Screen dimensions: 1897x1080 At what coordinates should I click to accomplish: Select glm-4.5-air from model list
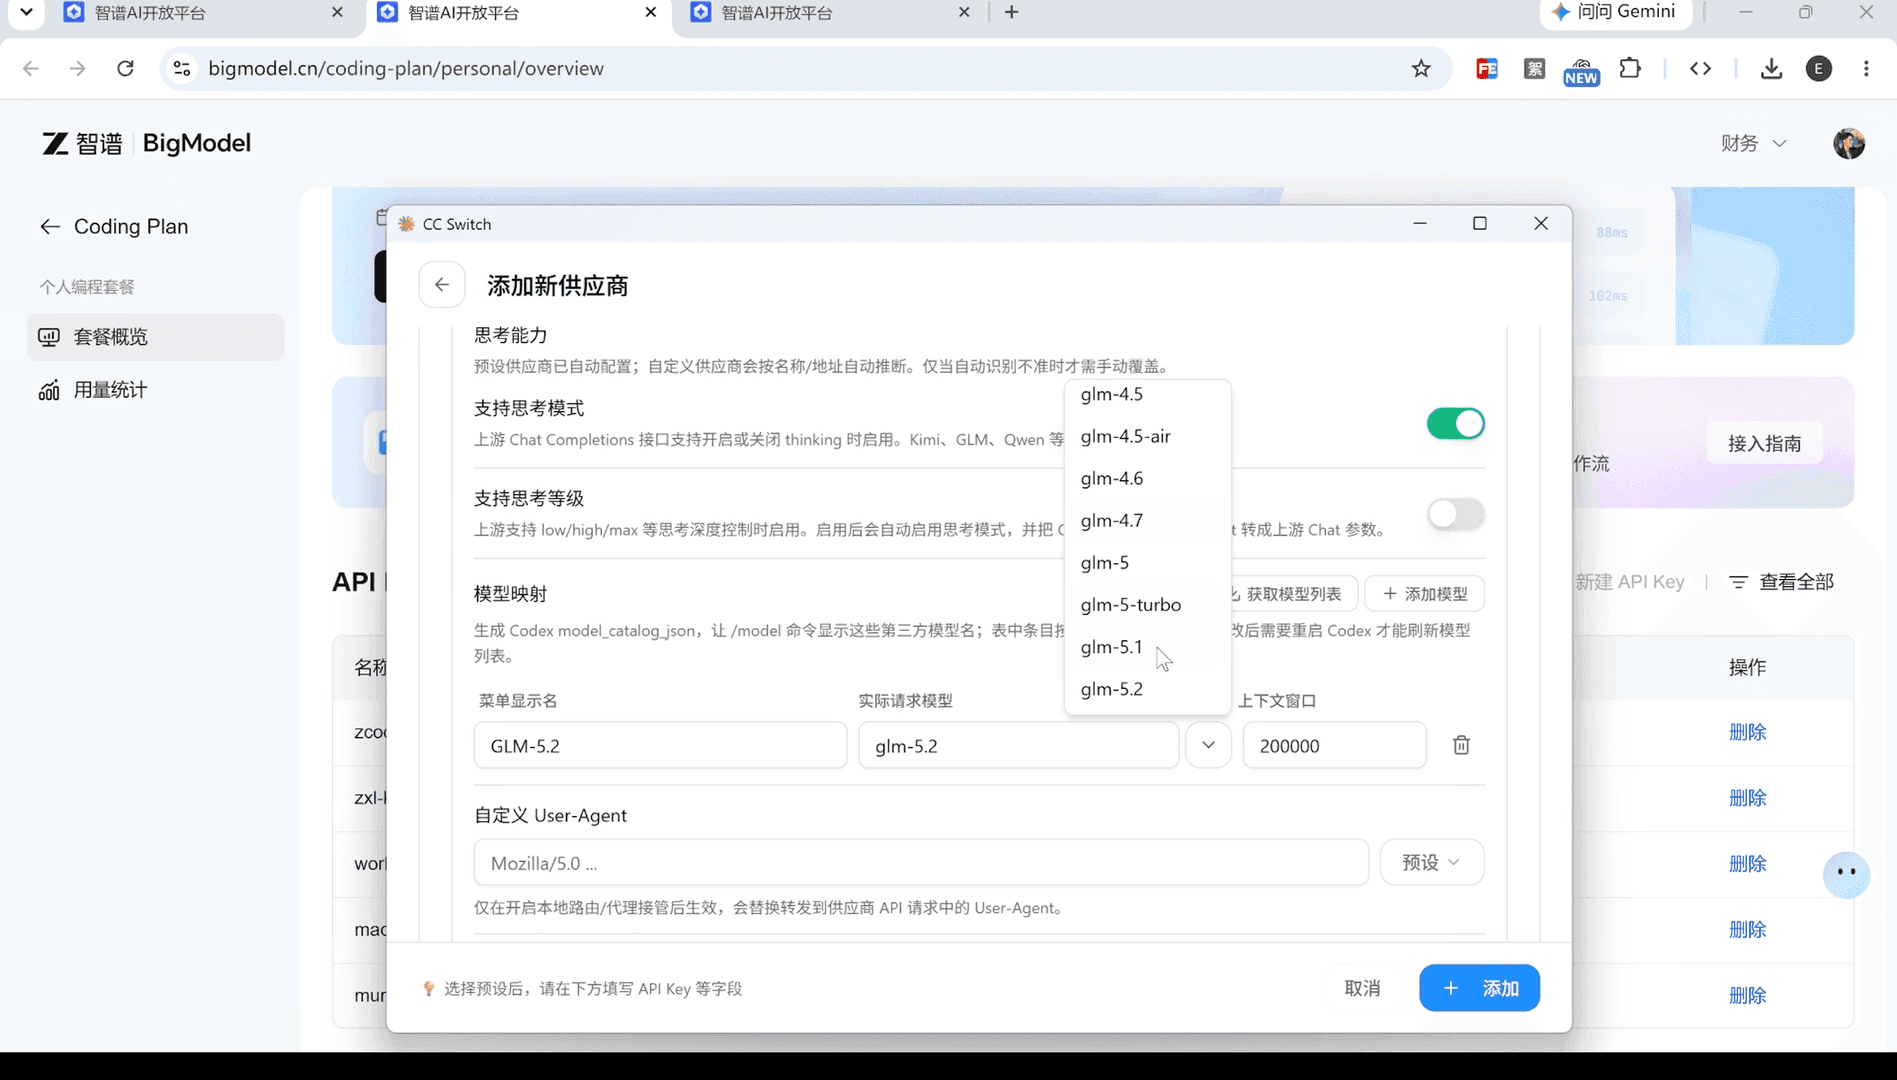pos(1147,436)
